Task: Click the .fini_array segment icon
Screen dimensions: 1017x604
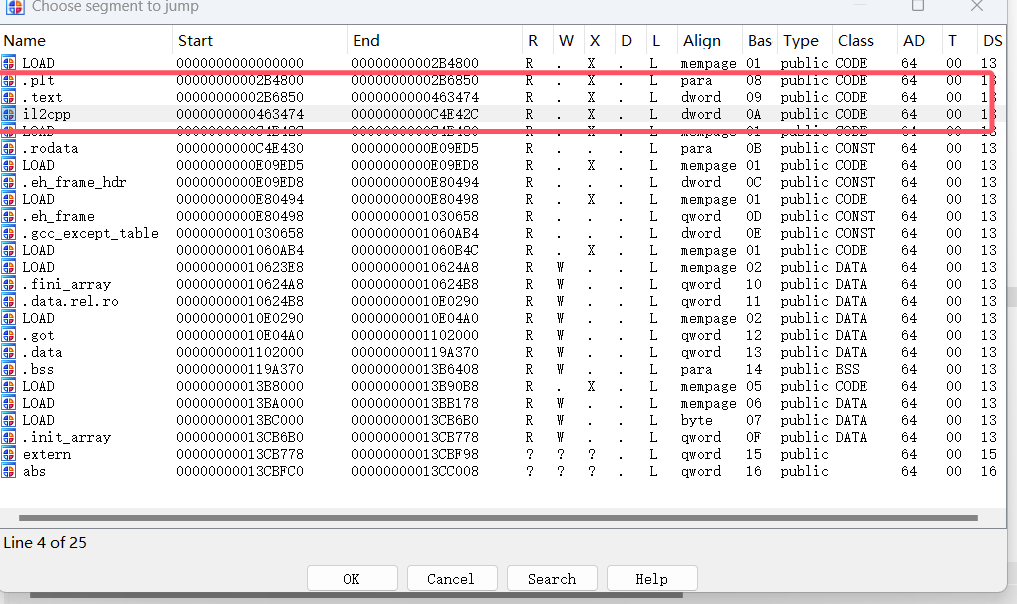Action: 8,284
